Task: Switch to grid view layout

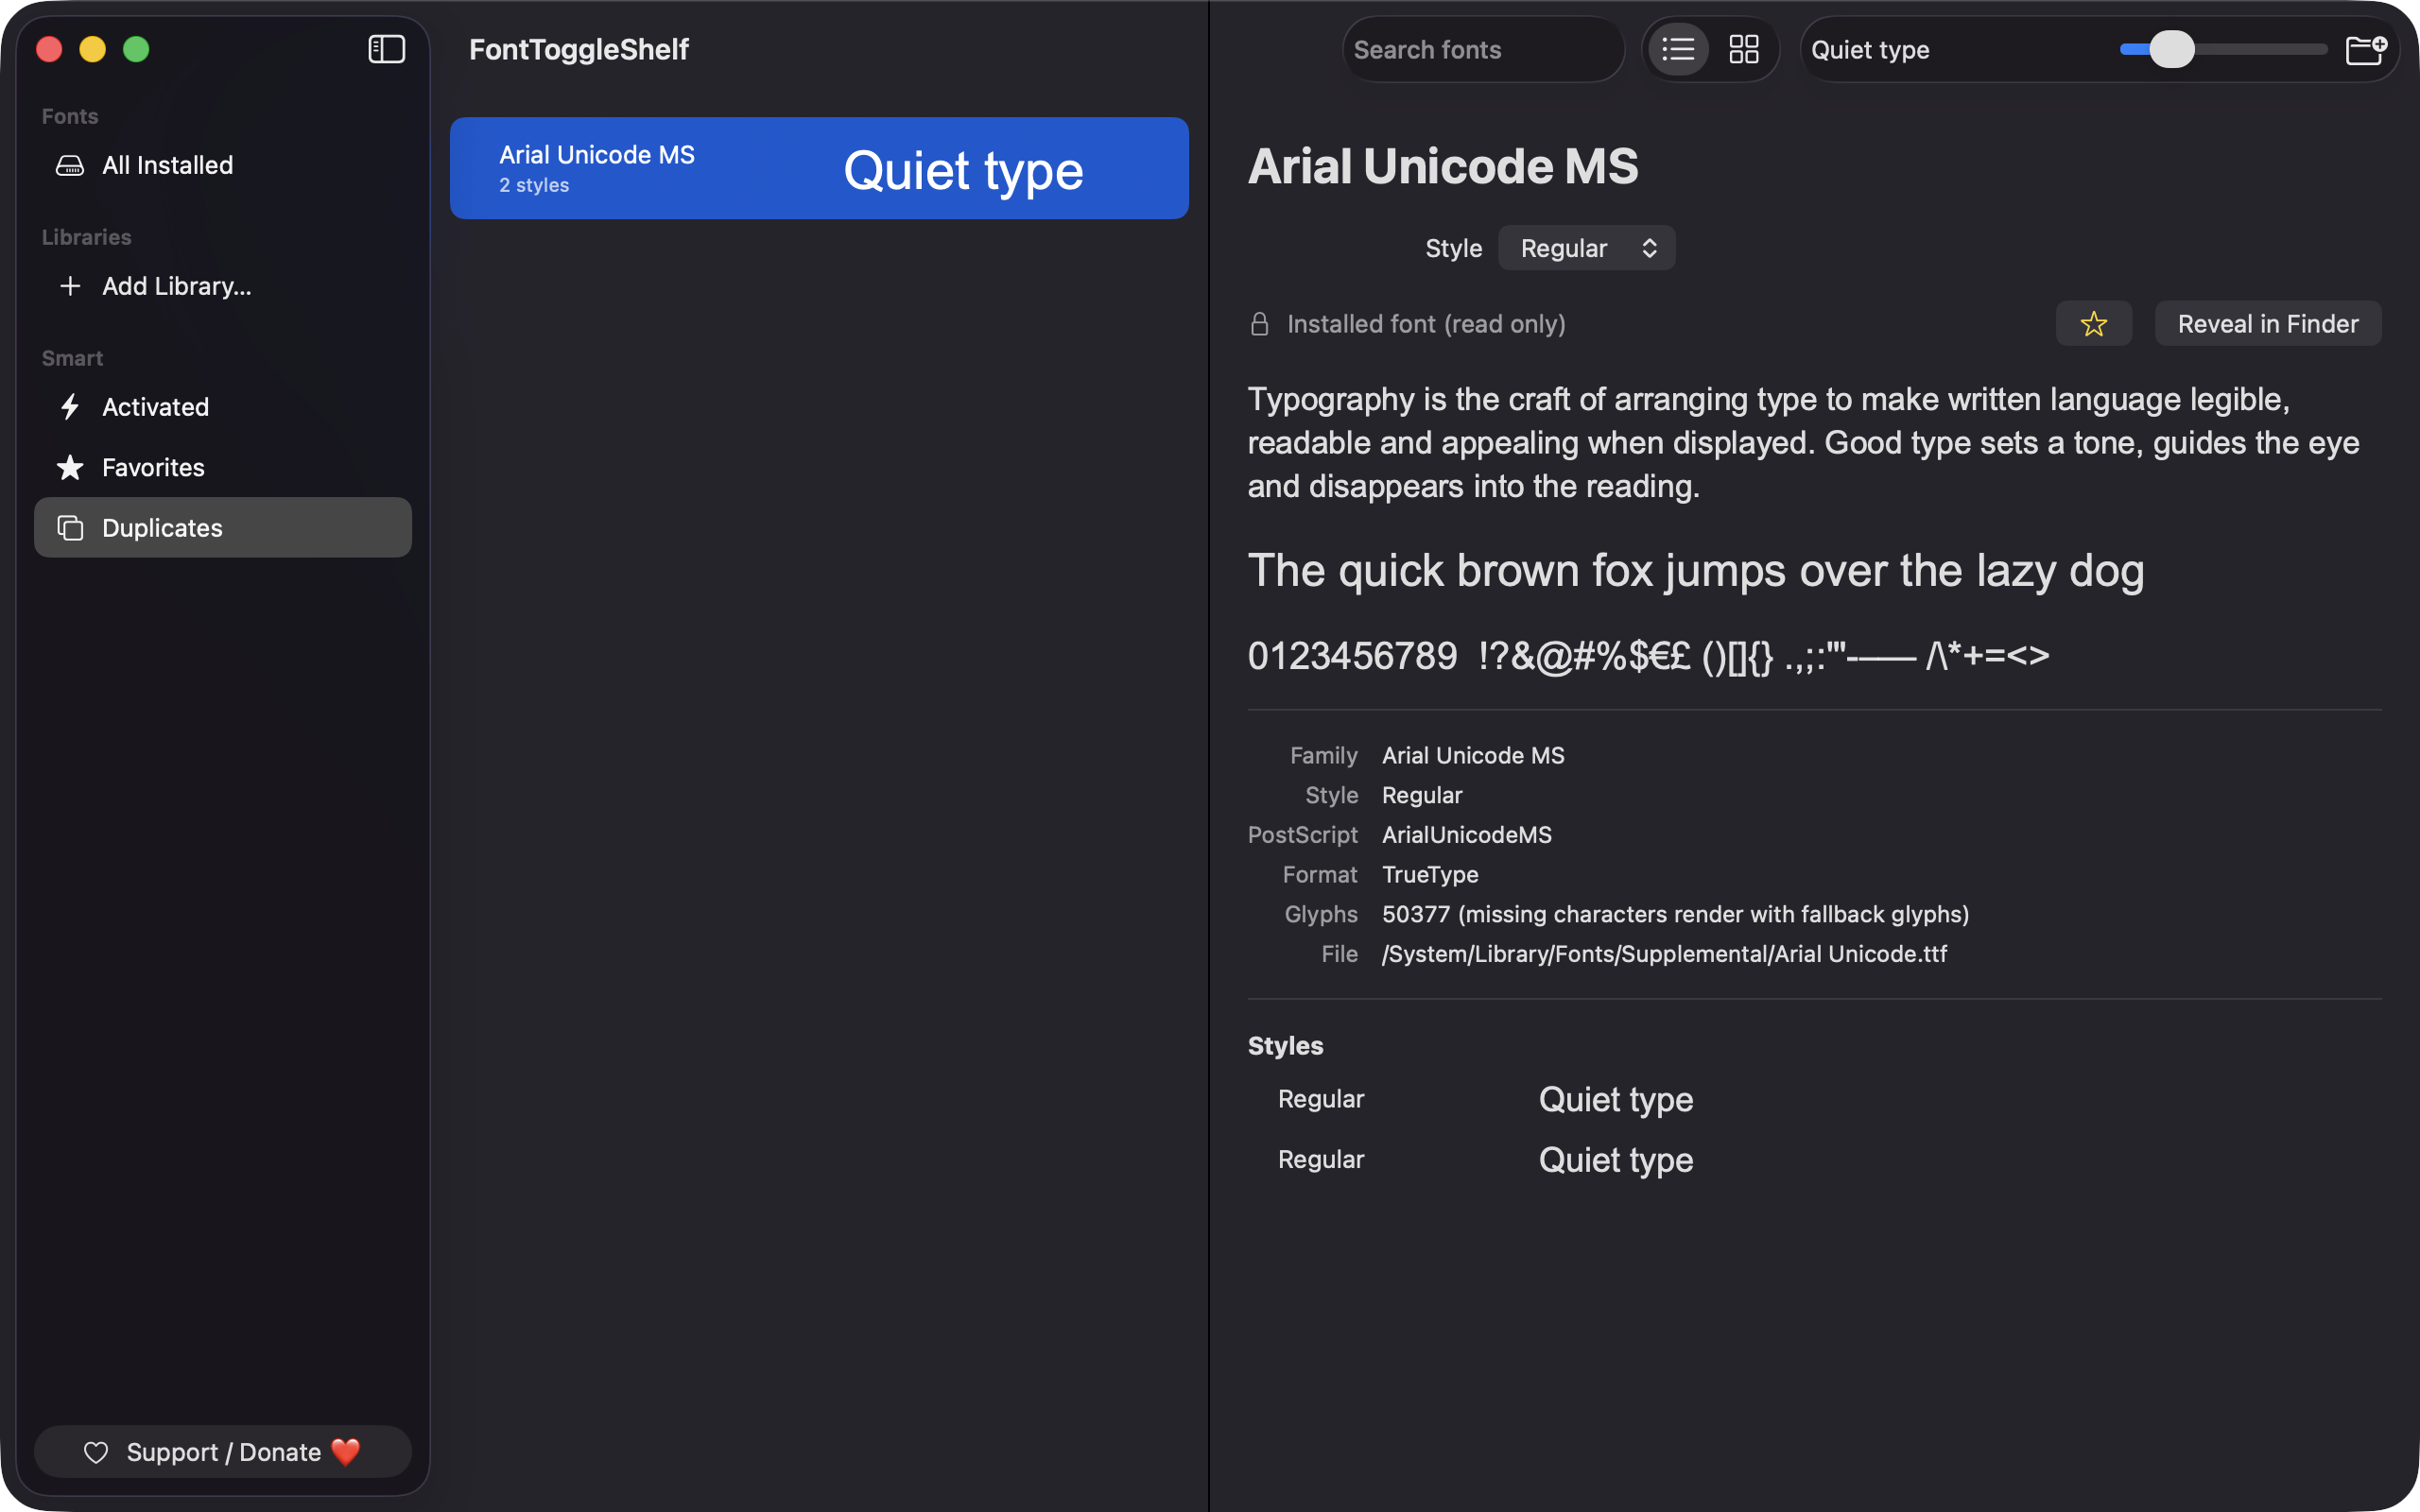Action: click(1743, 49)
